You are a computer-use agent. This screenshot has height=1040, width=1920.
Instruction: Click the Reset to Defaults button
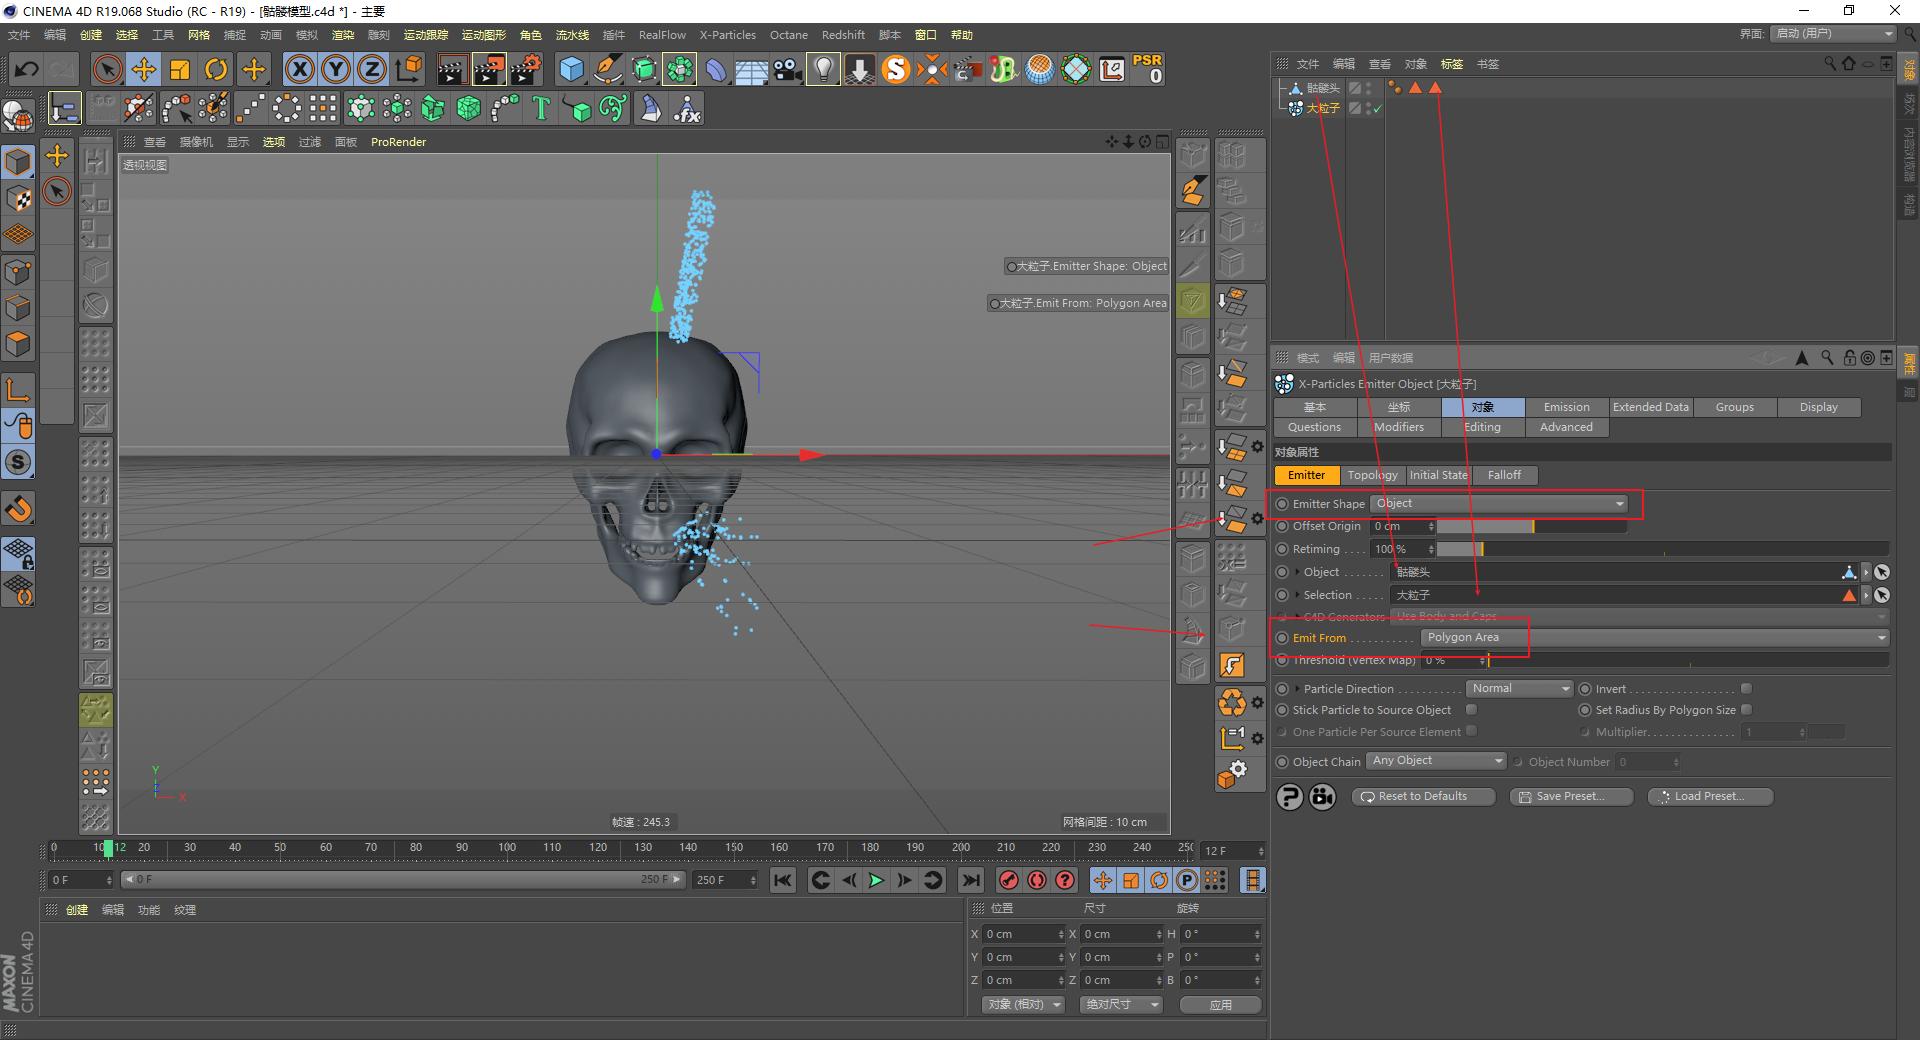1422,796
